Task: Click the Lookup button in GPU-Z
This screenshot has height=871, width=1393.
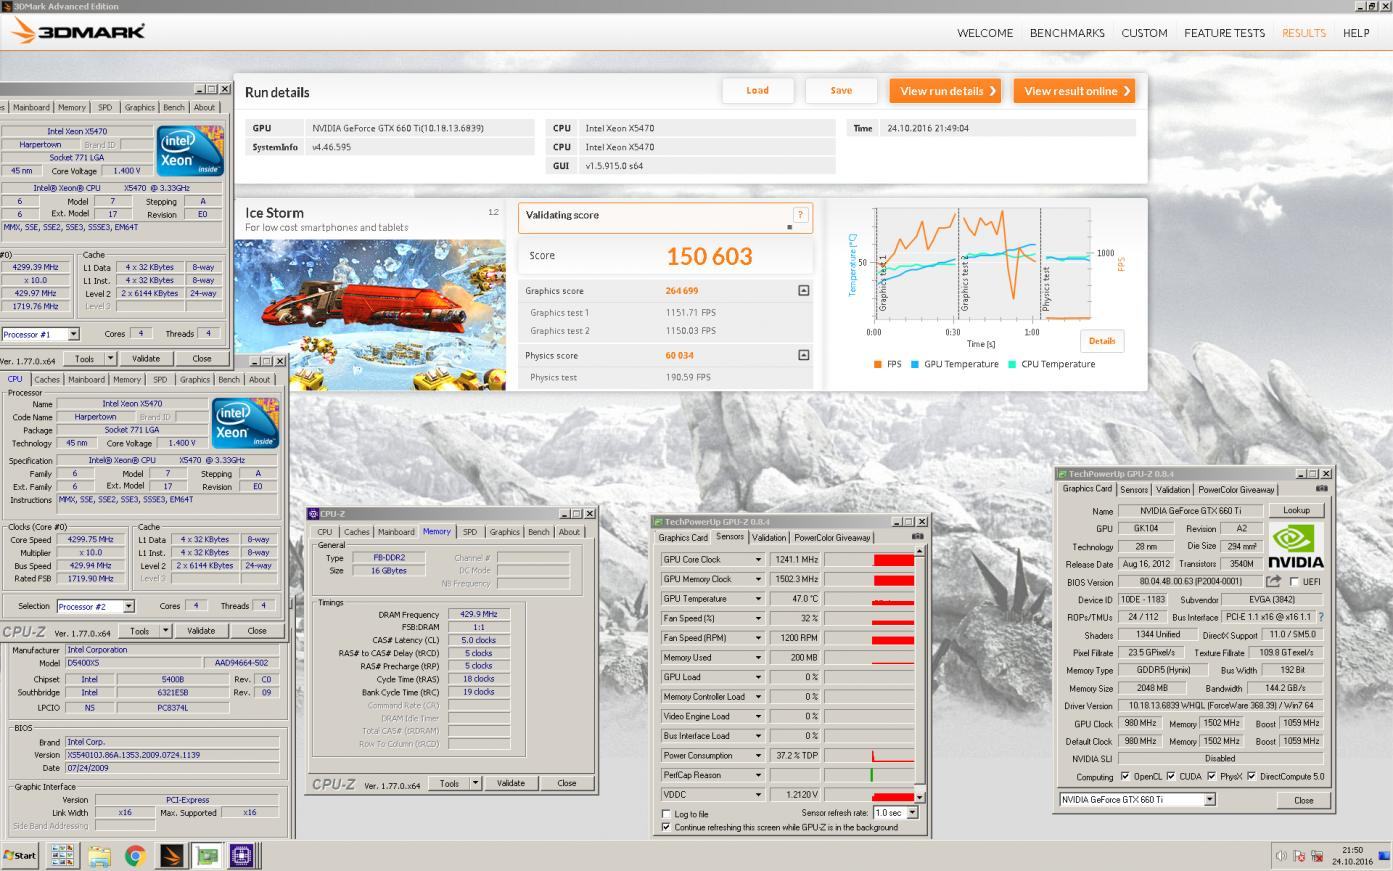Action: 1296,510
